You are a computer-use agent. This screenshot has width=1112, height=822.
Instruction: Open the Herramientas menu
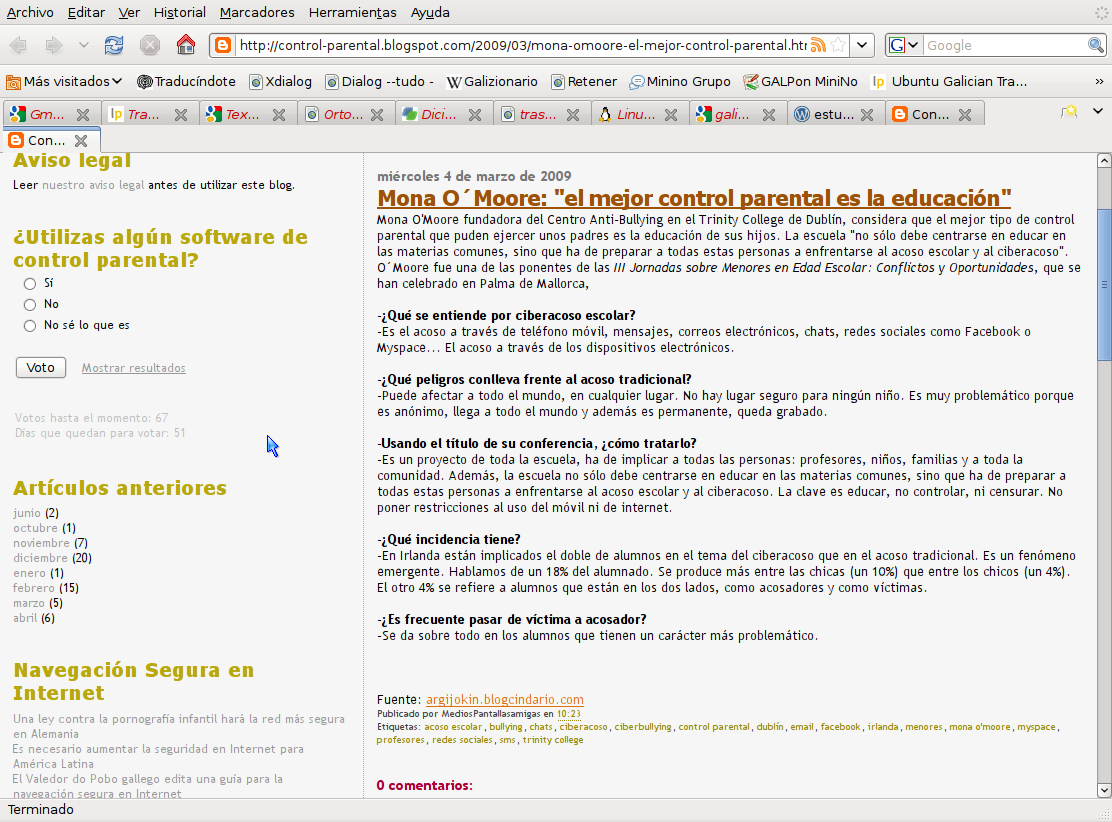click(352, 12)
